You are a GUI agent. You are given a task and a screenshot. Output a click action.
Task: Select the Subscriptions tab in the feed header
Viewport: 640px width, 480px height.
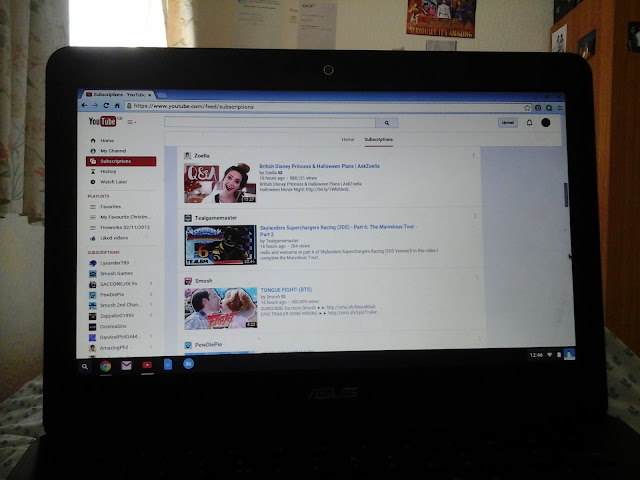[379, 140]
